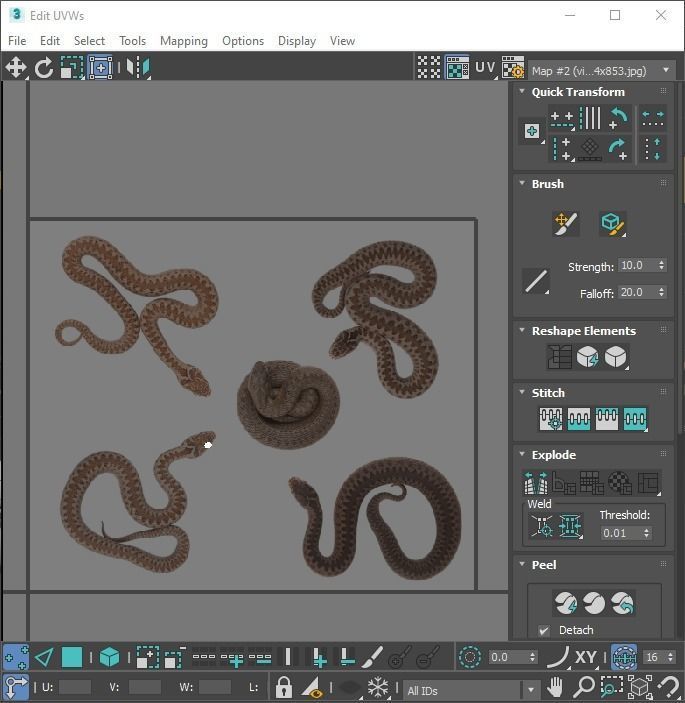685x703 pixels.
Task: Select the Move selected subobjects tool
Action: 16,68
